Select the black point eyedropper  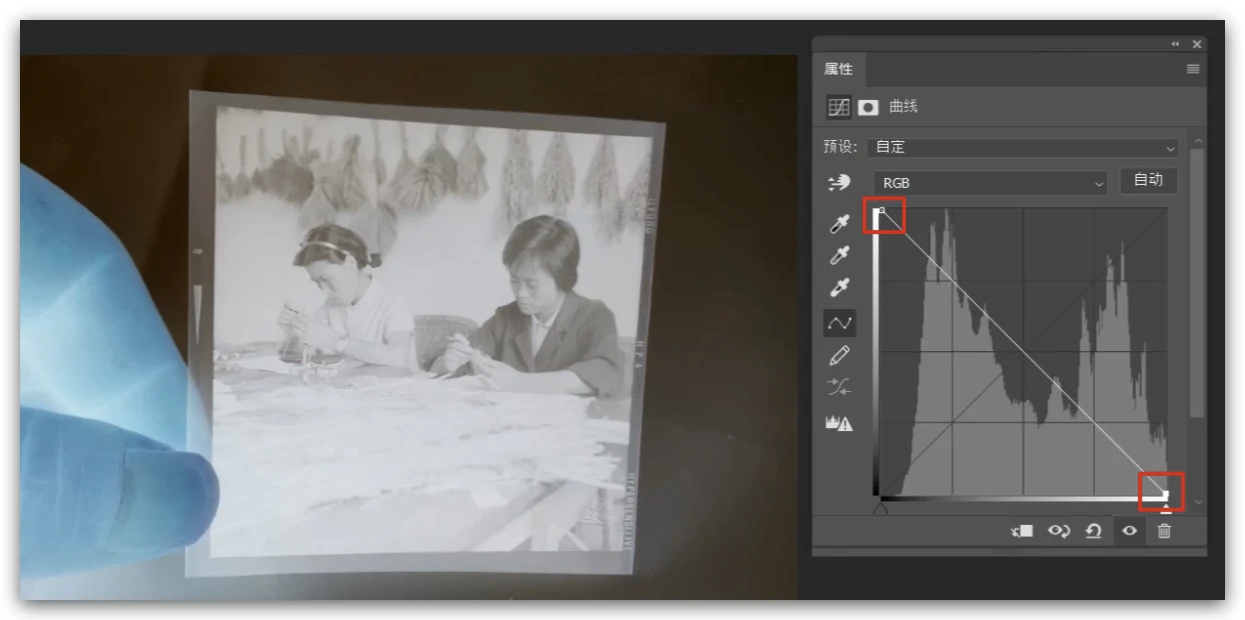click(839, 225)
